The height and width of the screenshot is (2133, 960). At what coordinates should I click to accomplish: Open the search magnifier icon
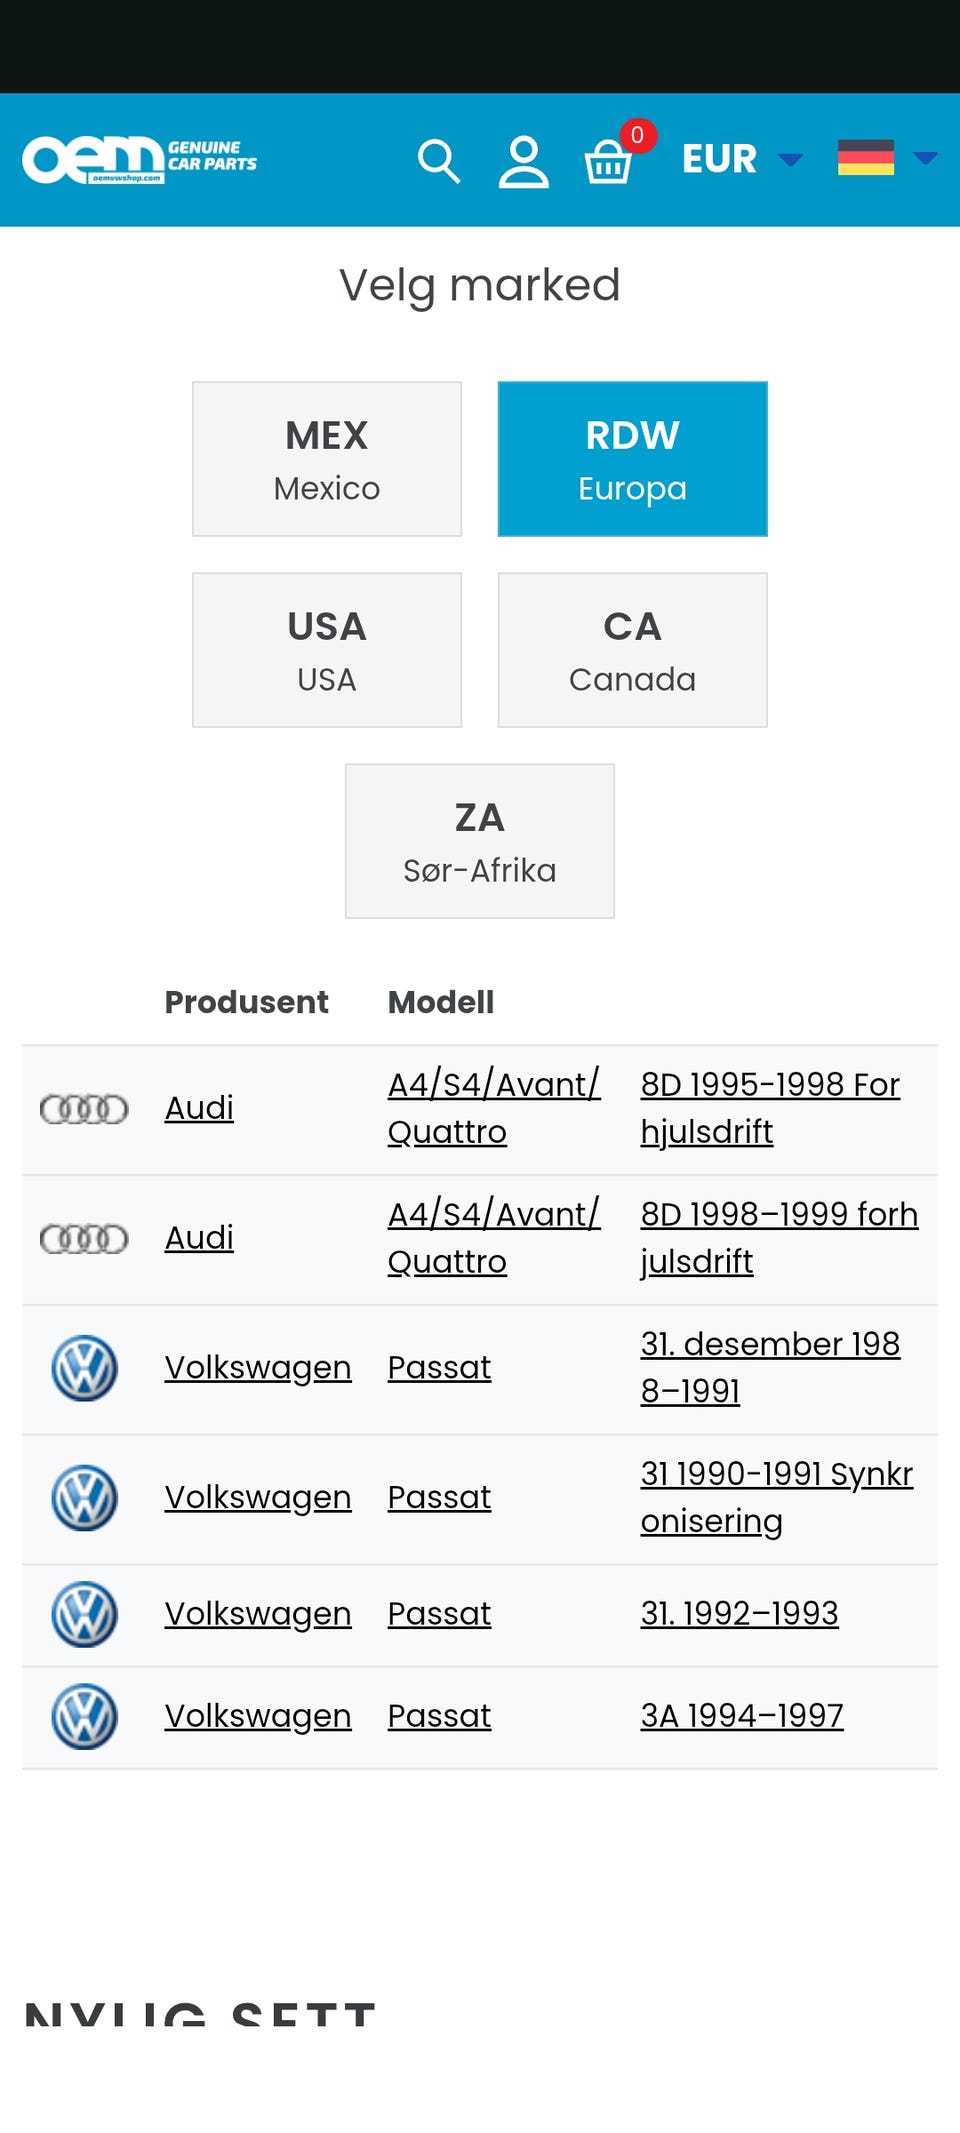tap(438, 161)
